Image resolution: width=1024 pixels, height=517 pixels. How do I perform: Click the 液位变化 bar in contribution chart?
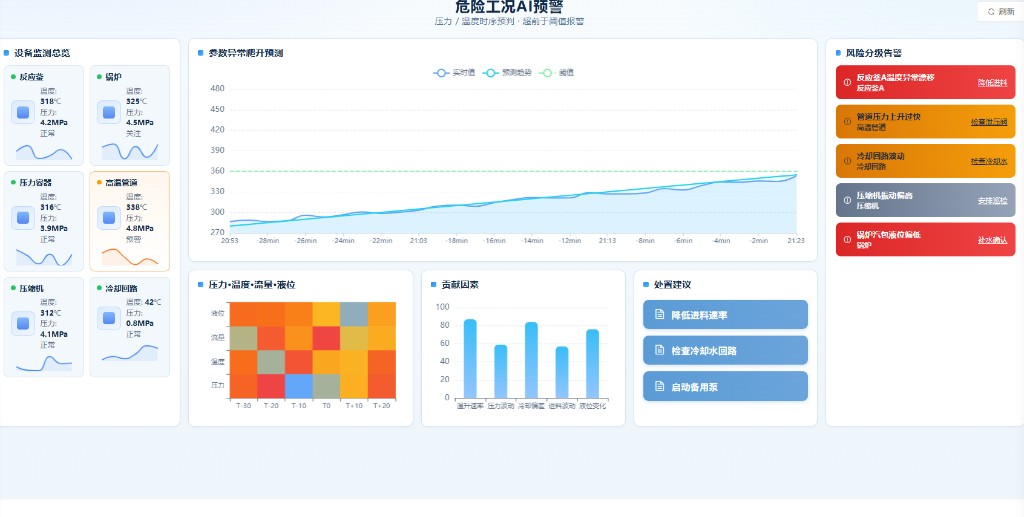pos(592,364)
